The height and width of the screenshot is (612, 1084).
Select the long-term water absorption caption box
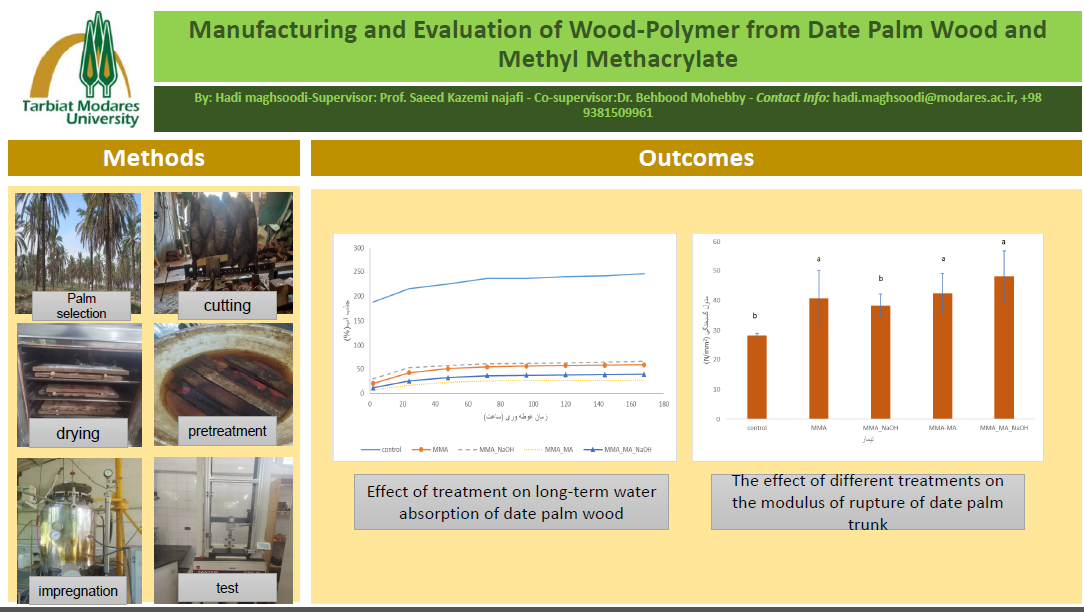(511, 502)
